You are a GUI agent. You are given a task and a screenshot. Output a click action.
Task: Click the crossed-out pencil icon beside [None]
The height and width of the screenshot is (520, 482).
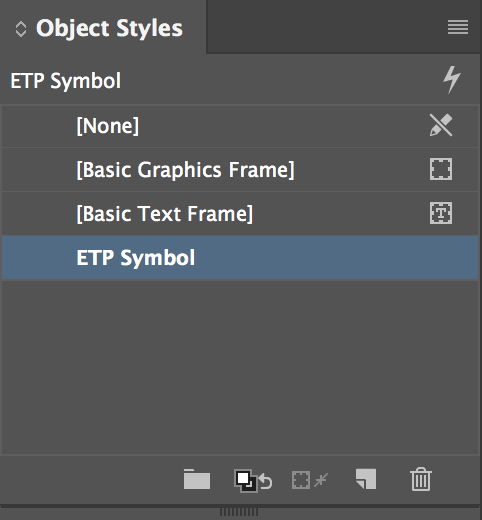(x=441, y=125)
